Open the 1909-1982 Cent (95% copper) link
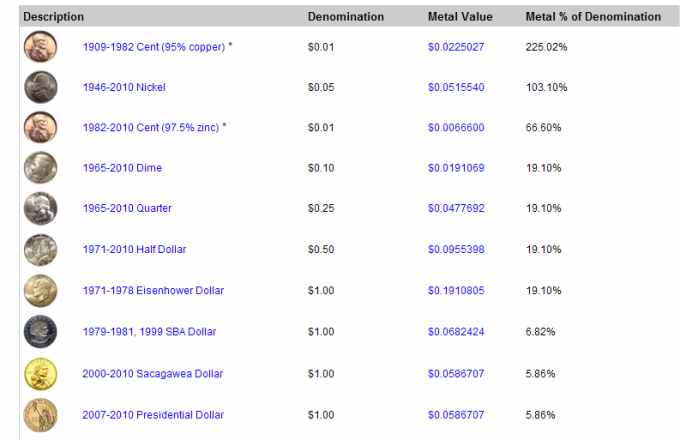The image size is (680, 440). tap(154, 47)
